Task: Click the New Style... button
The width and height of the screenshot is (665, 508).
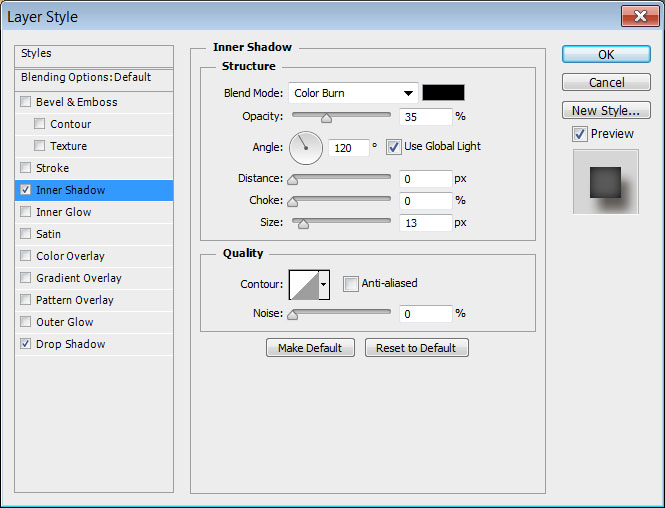Action: pos(606,110)
